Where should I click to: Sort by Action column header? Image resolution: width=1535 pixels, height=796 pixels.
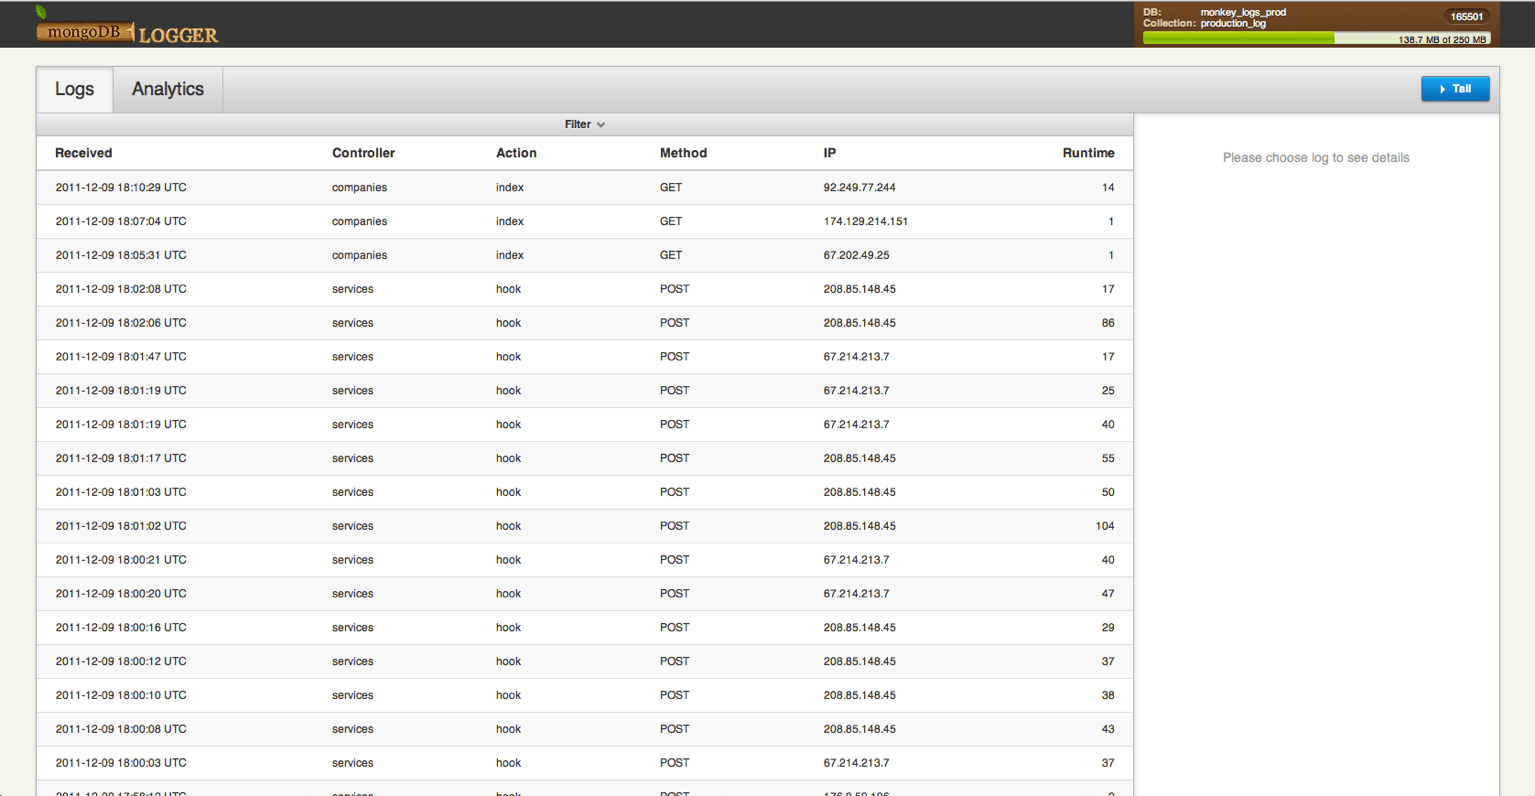[516, 153]
